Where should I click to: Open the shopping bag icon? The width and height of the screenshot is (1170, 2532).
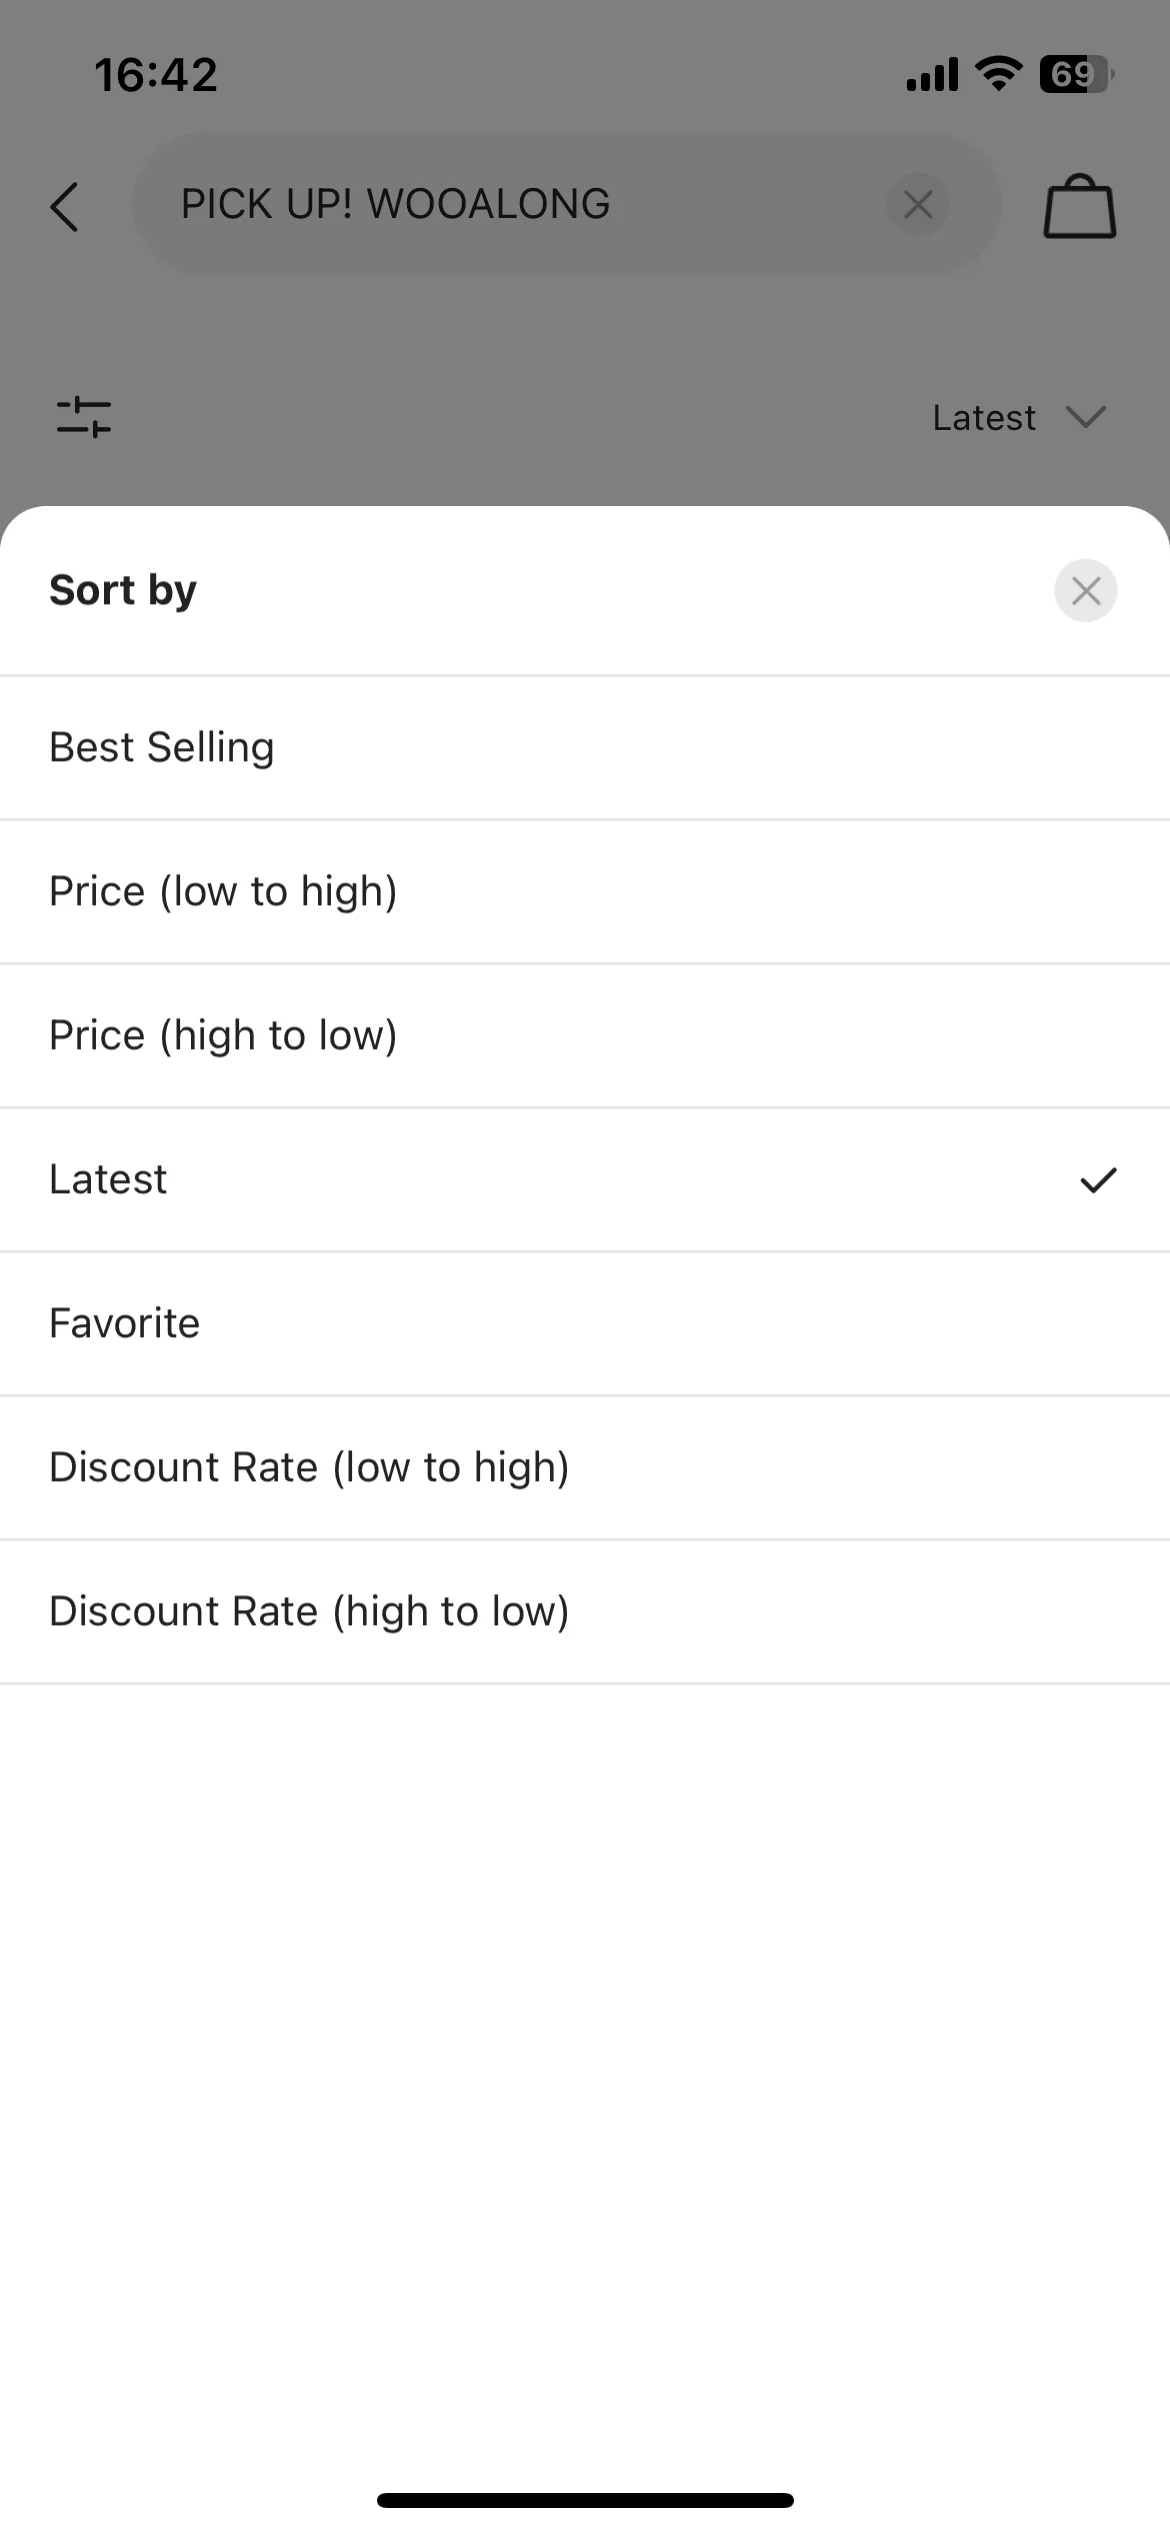(x=1080, y=207)
